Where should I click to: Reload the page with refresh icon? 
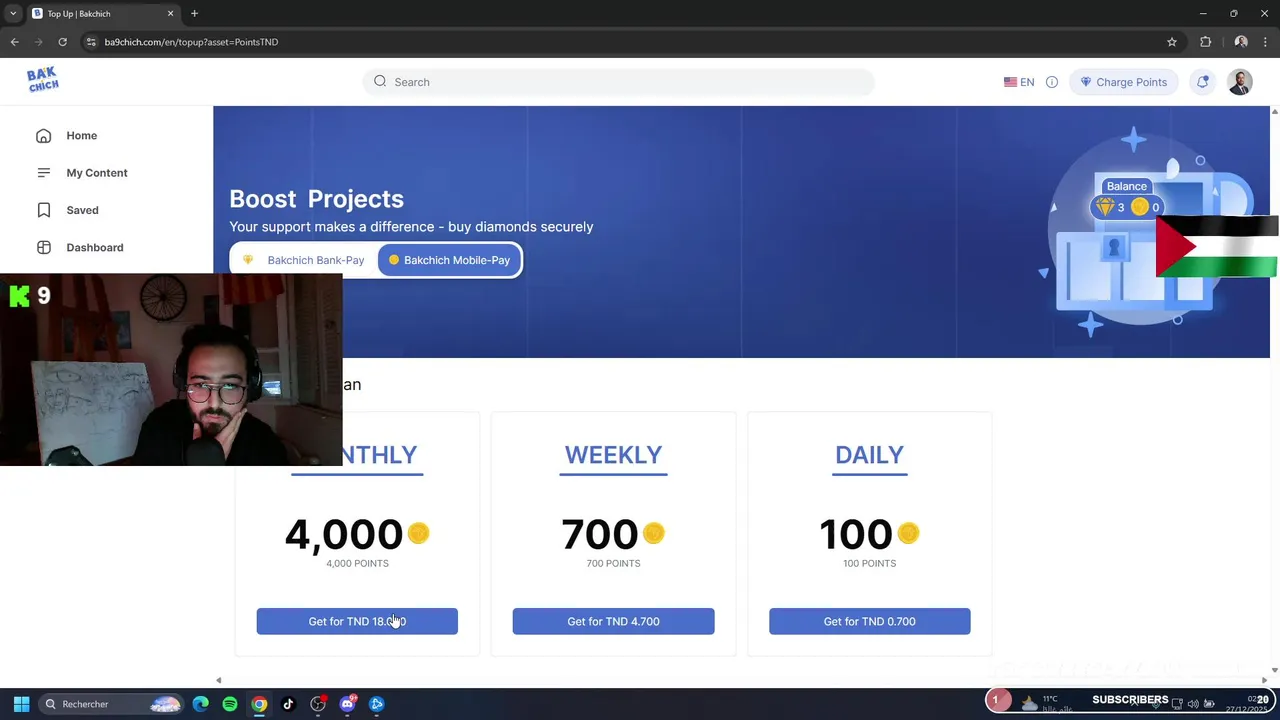tap(62, 42)
